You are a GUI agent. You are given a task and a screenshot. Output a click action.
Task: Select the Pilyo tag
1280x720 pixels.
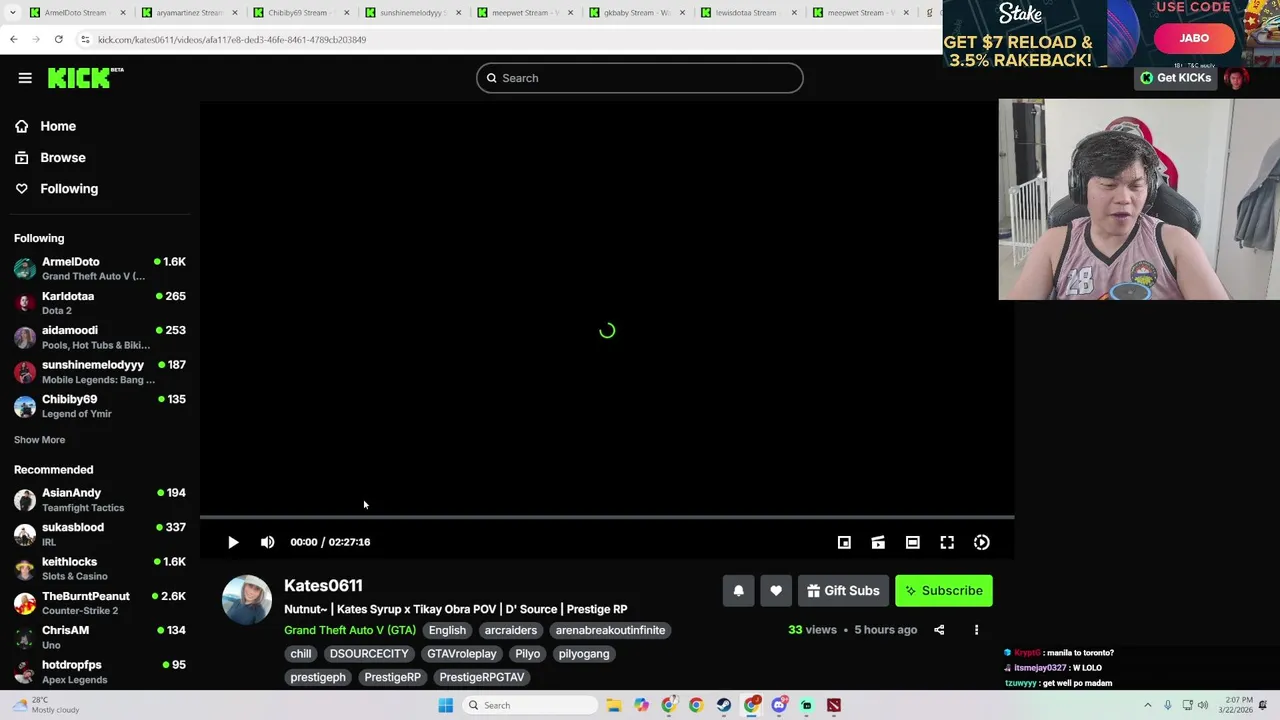pyautogui.click(x=527, y=654)
